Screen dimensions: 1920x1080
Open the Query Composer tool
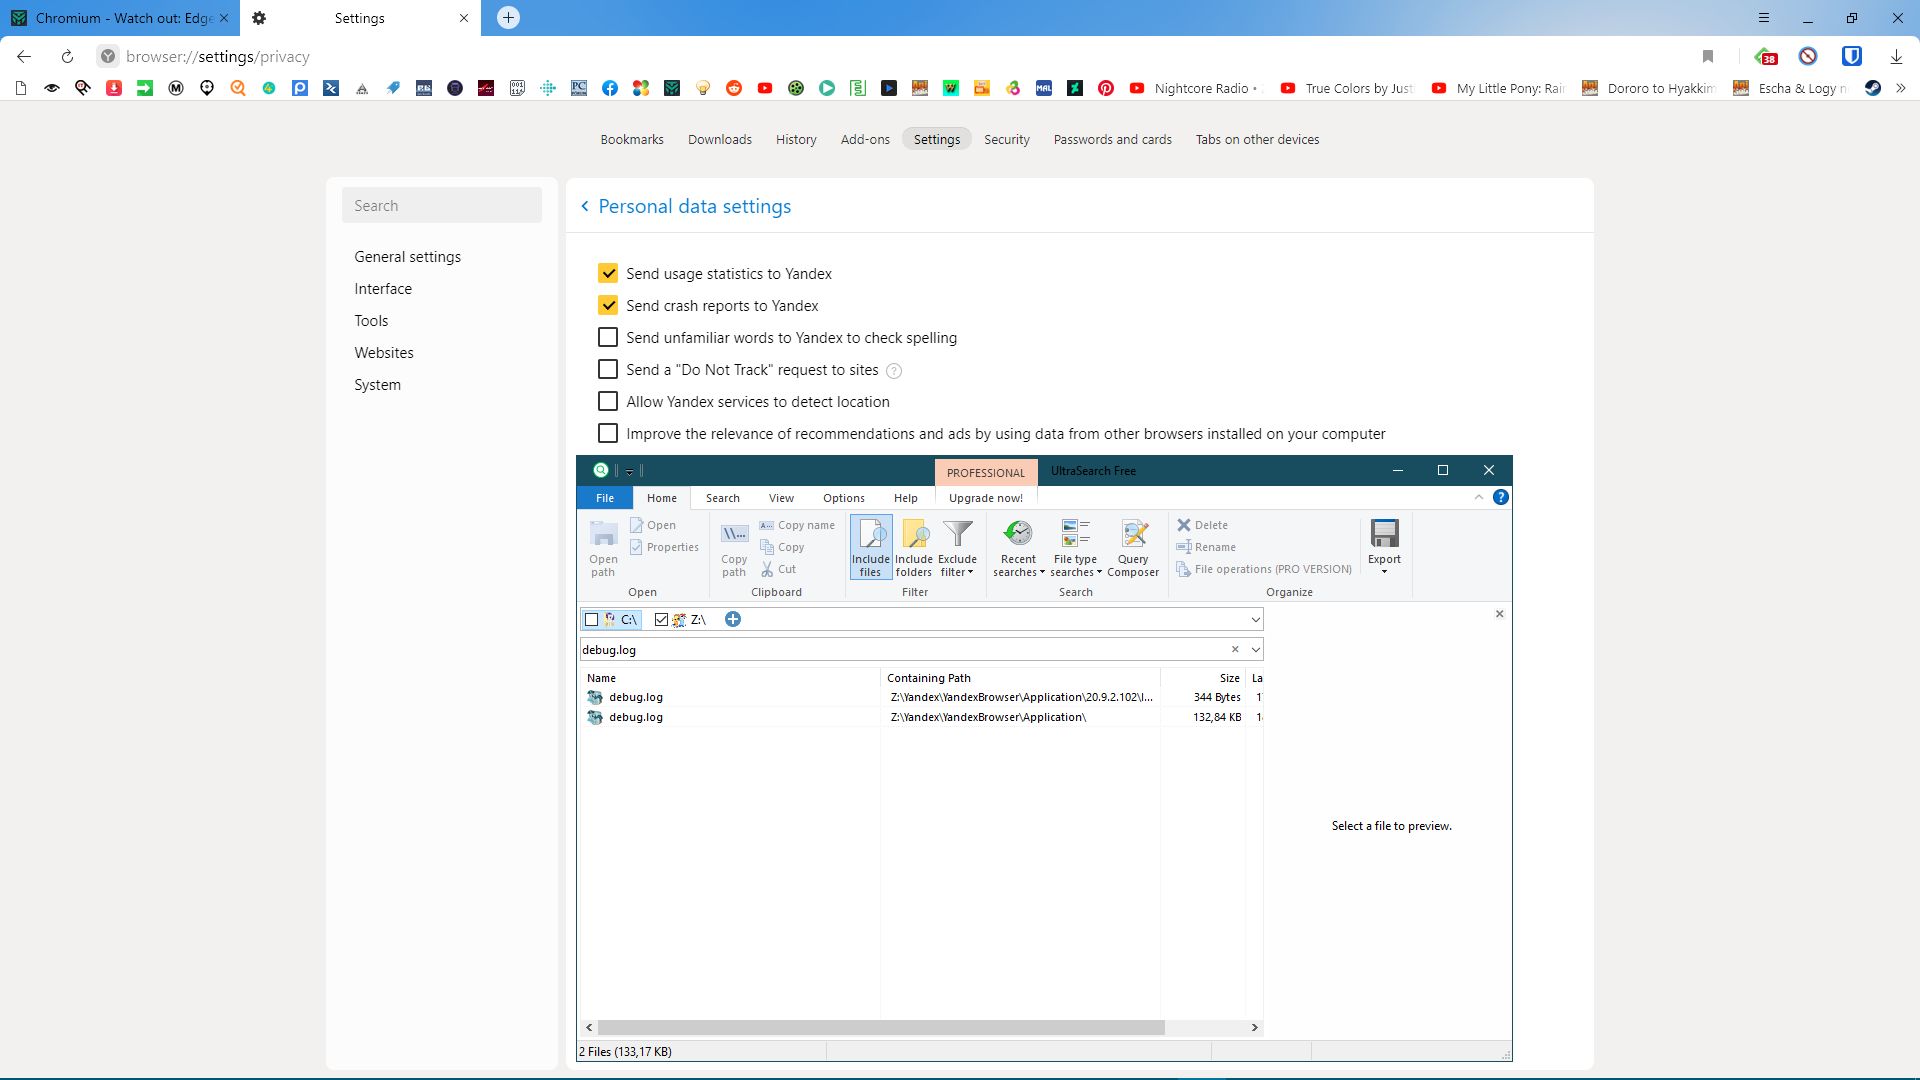[x=1132, y=546]
